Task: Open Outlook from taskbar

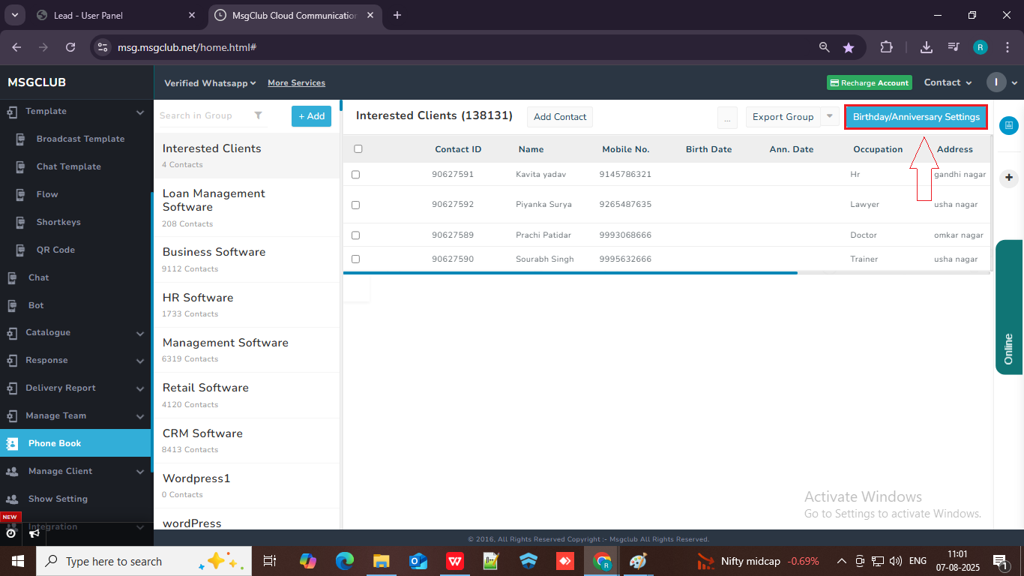Action: [418, 561]
